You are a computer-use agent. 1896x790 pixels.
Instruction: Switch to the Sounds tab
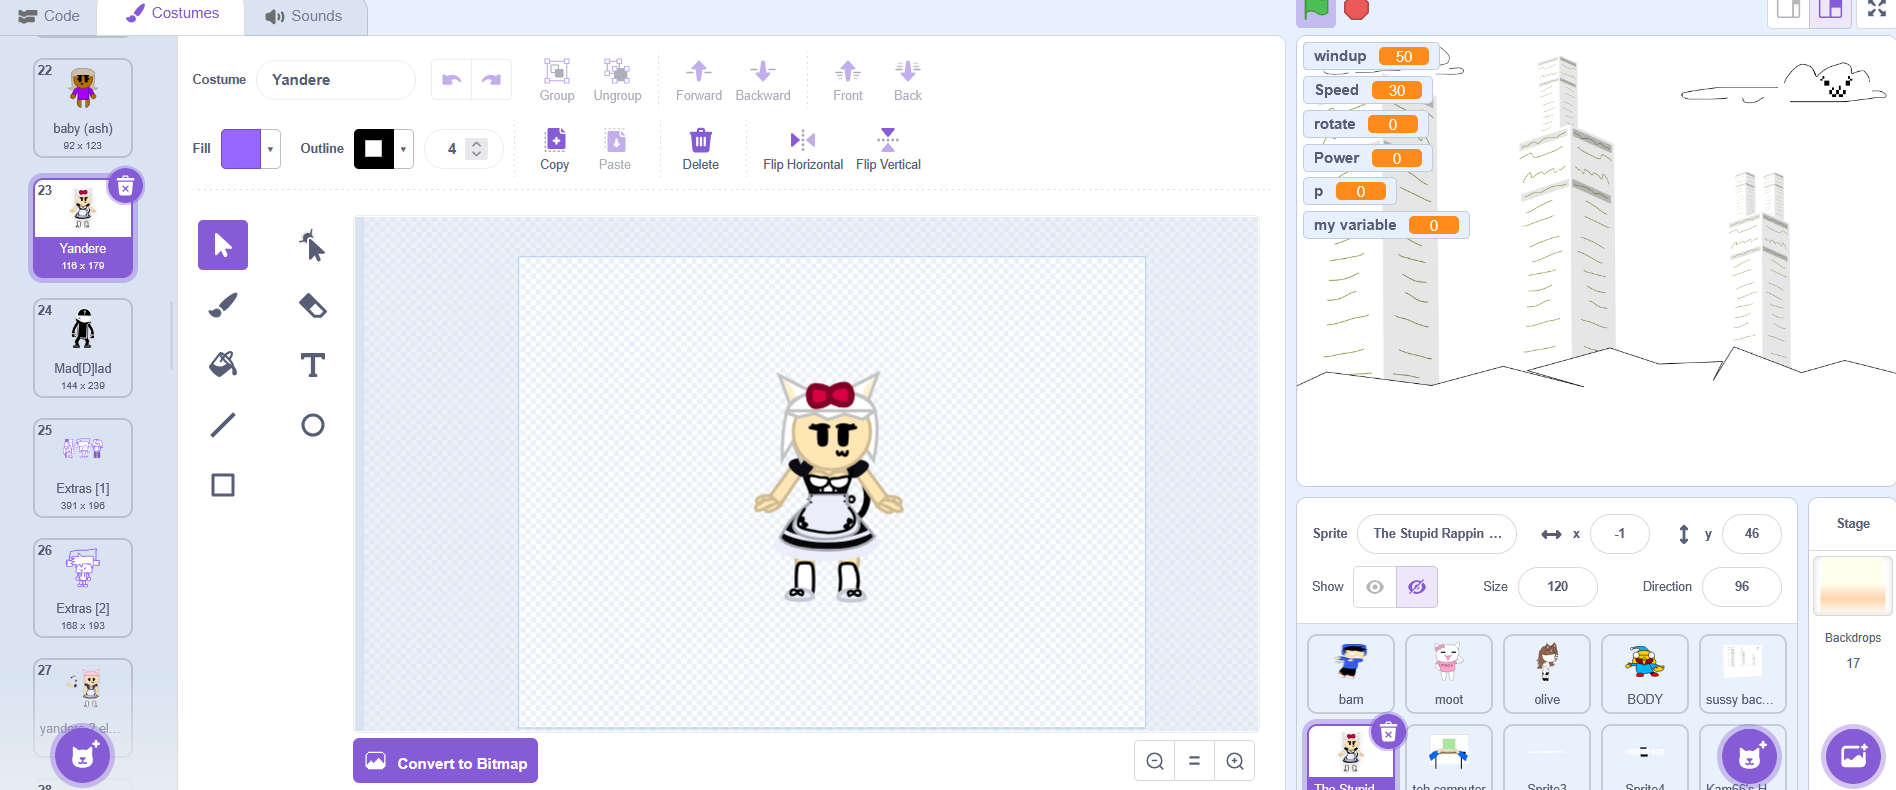304,16
